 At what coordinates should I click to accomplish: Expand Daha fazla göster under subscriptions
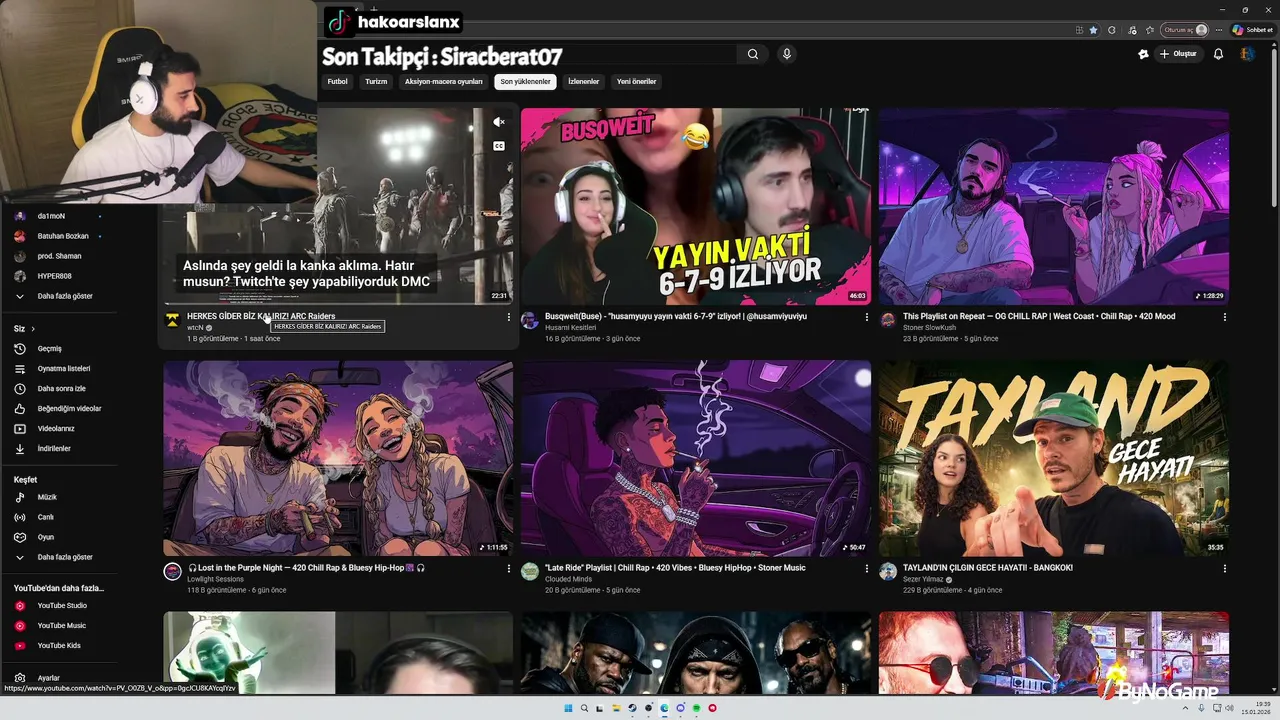pos(60,297)
